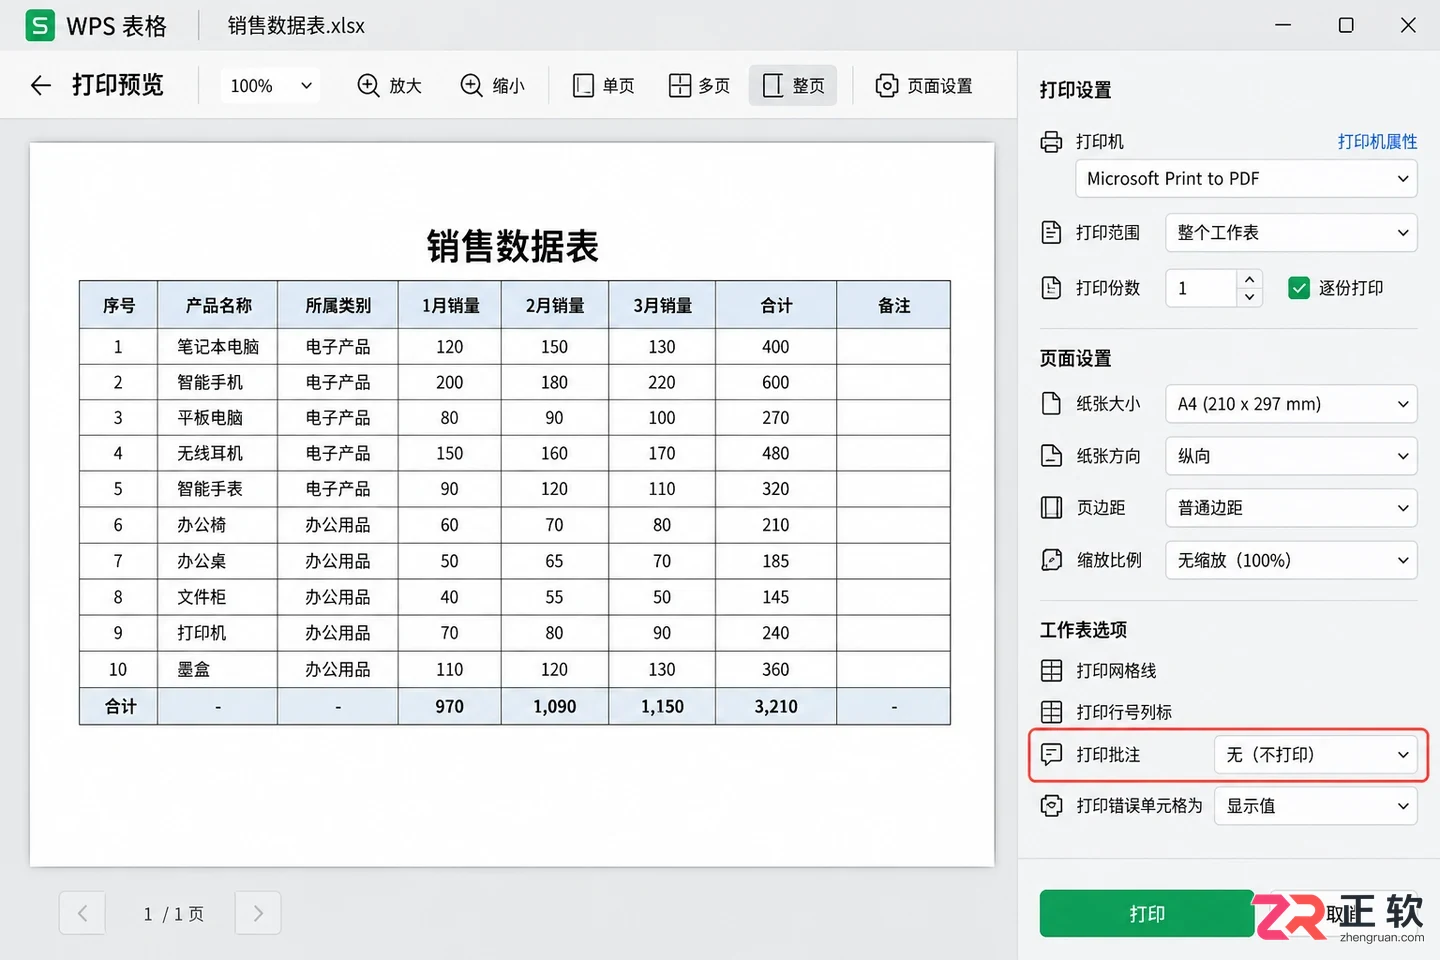Click the 打印网格线 gridlines icon

point(1052,671)
